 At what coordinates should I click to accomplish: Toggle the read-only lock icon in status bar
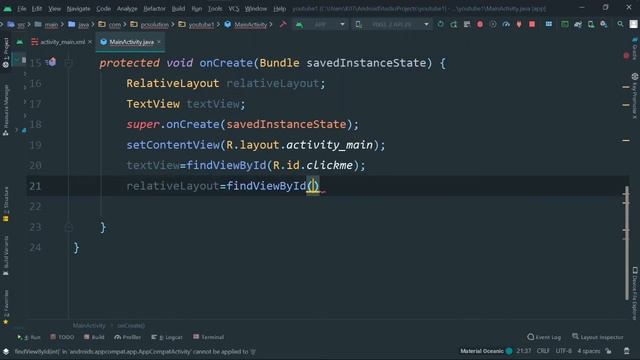(x=609, y=351)
